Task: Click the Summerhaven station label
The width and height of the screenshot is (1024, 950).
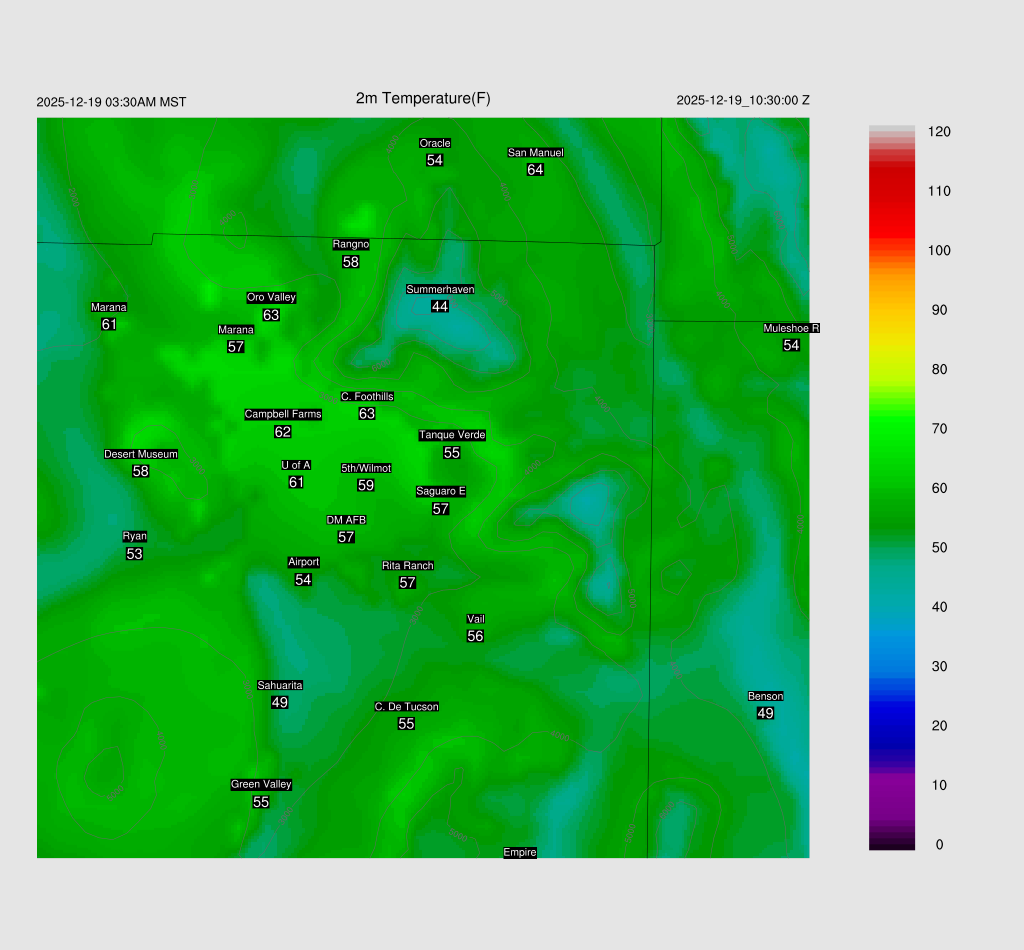Action: [440, 290]
